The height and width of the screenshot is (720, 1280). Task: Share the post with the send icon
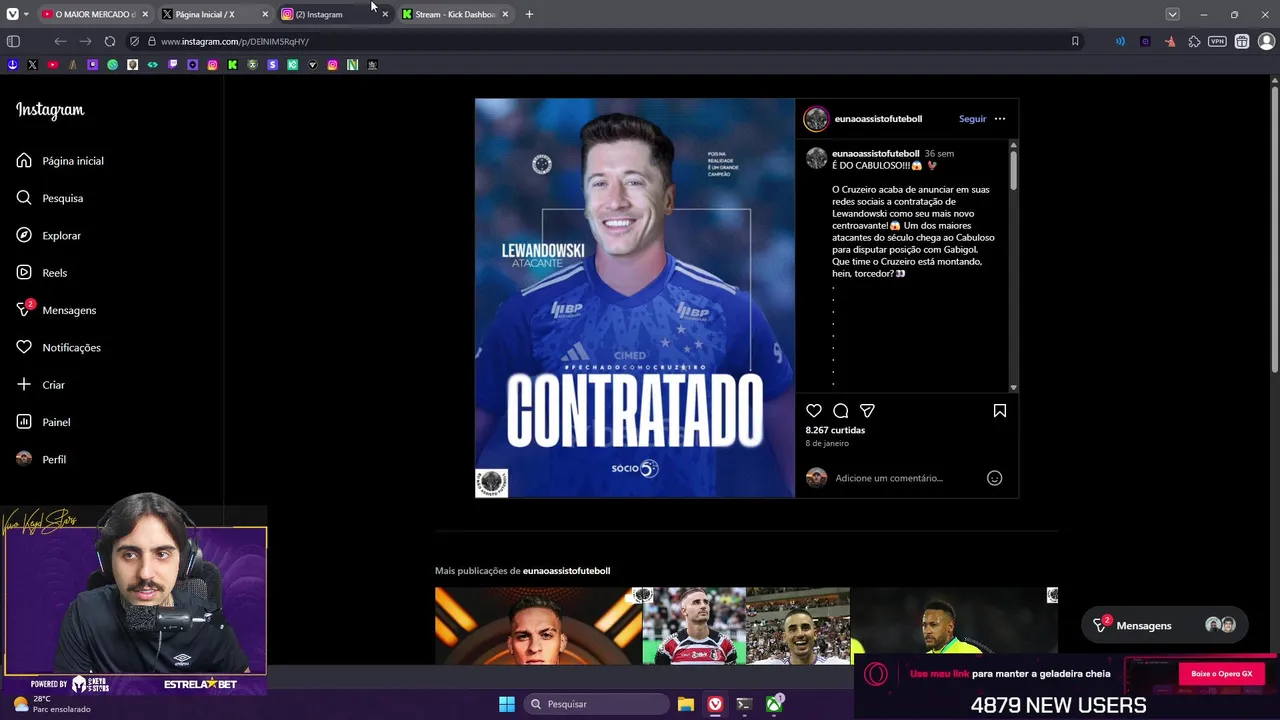coord(868,411)
